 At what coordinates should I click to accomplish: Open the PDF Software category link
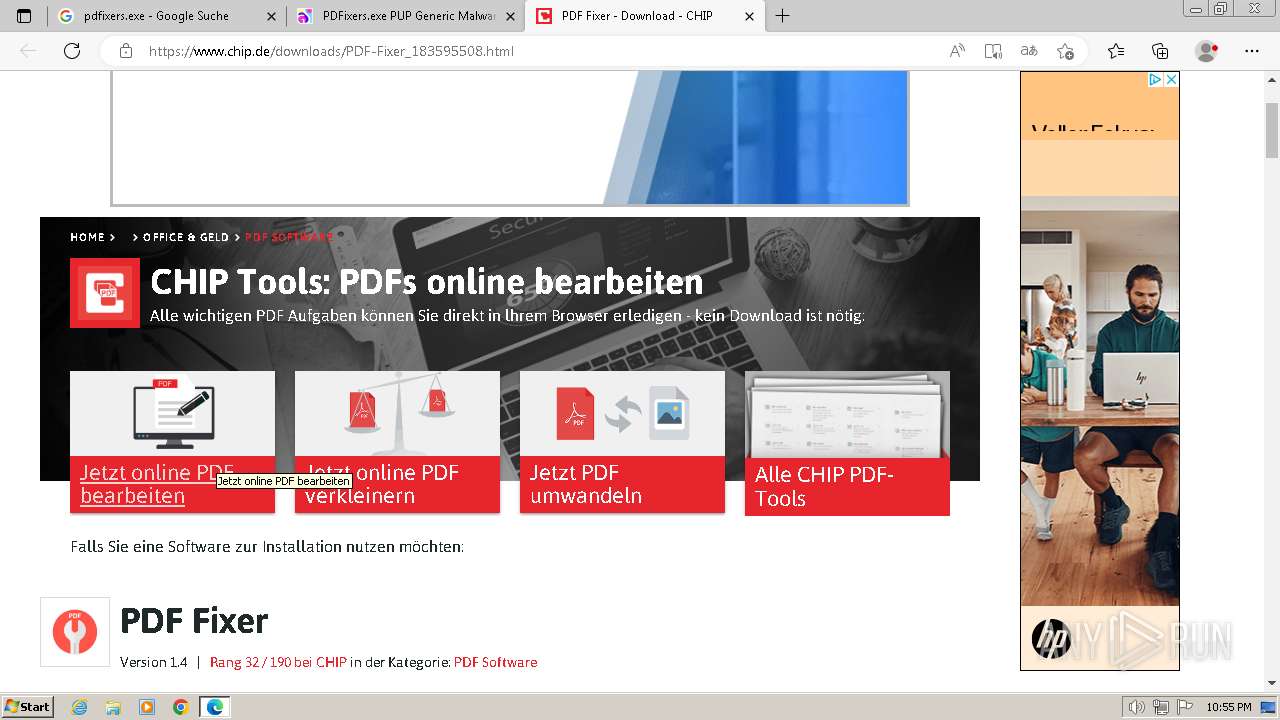point(495,662)
